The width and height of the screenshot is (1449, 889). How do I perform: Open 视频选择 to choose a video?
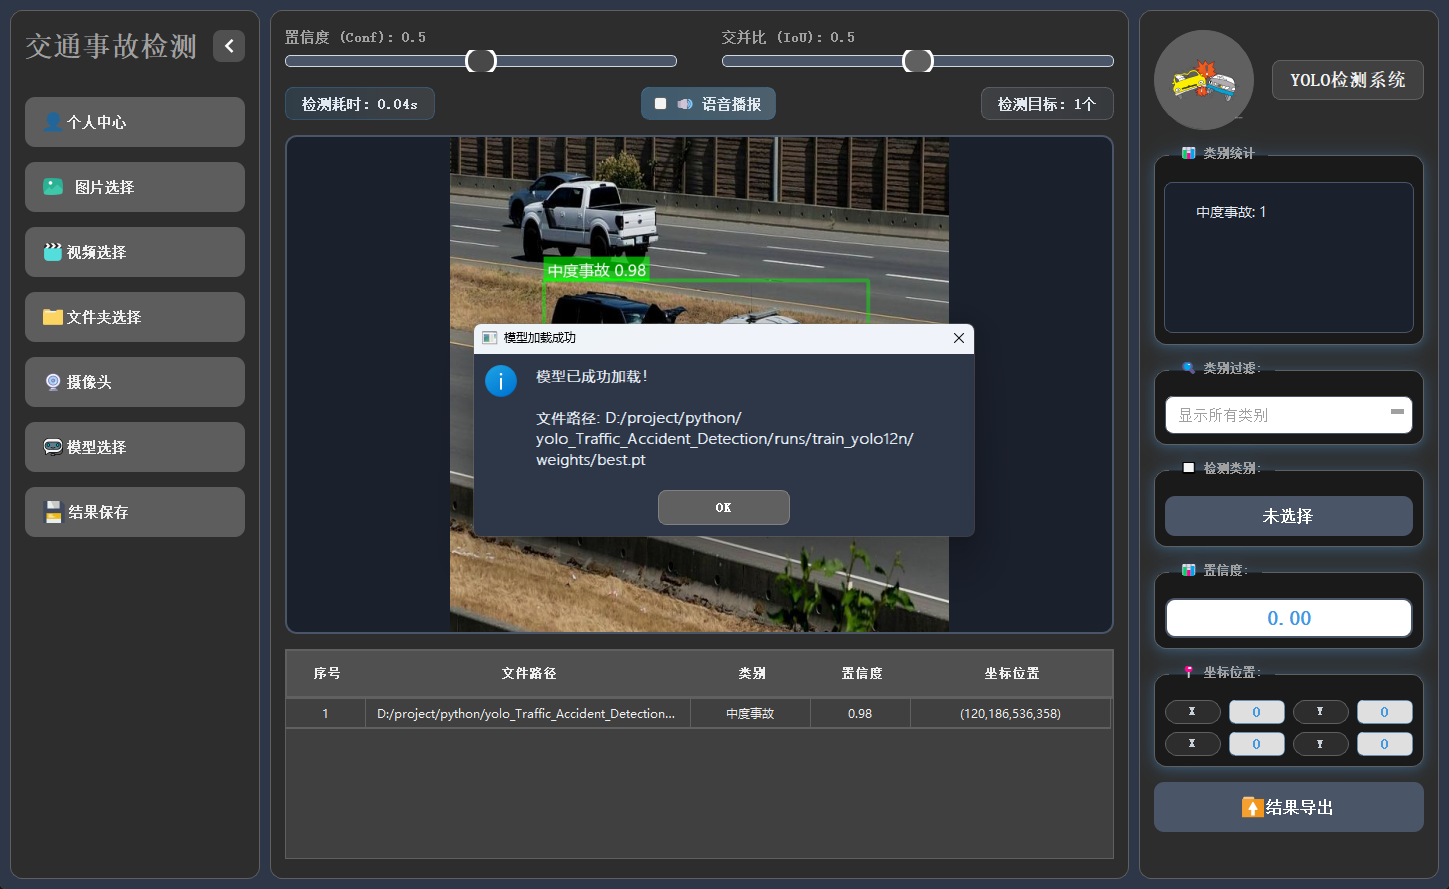(x=135, y=252)
